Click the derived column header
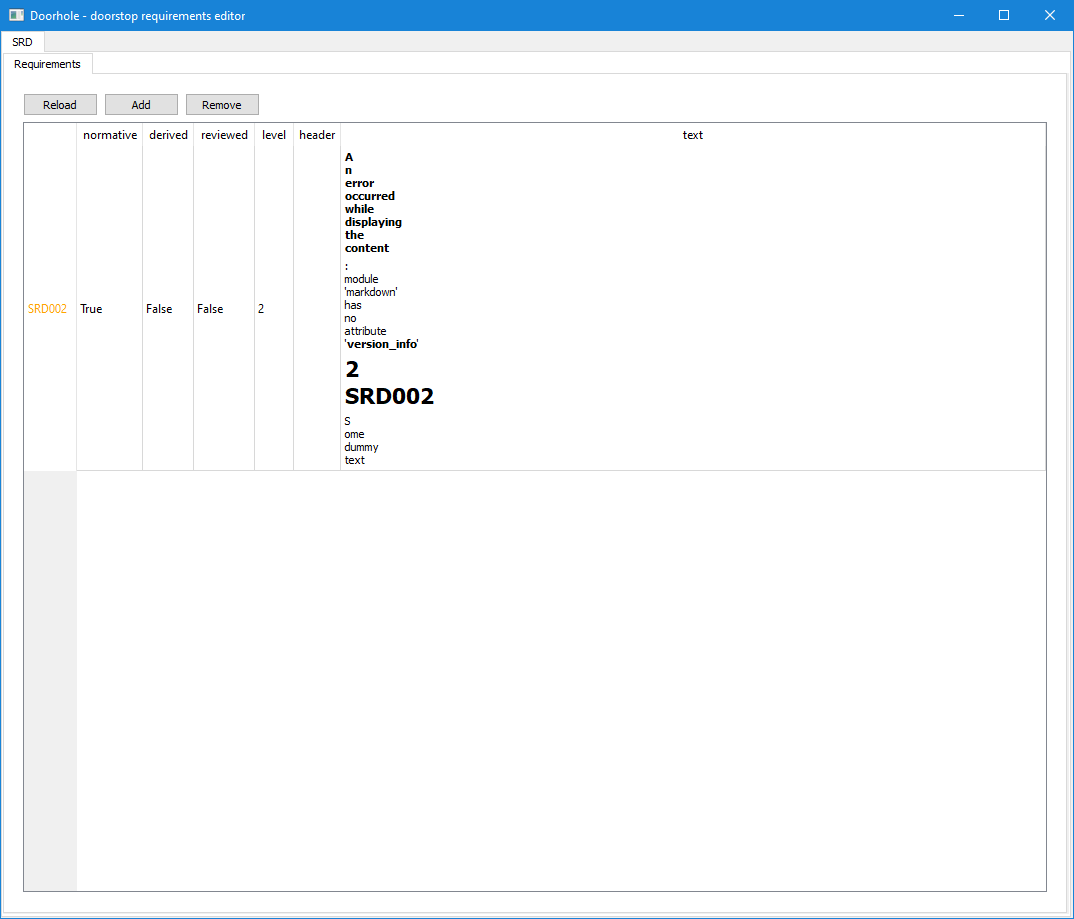Image resolution: width=1074 pixels, height=919 pixels. (x=167, y=134)
